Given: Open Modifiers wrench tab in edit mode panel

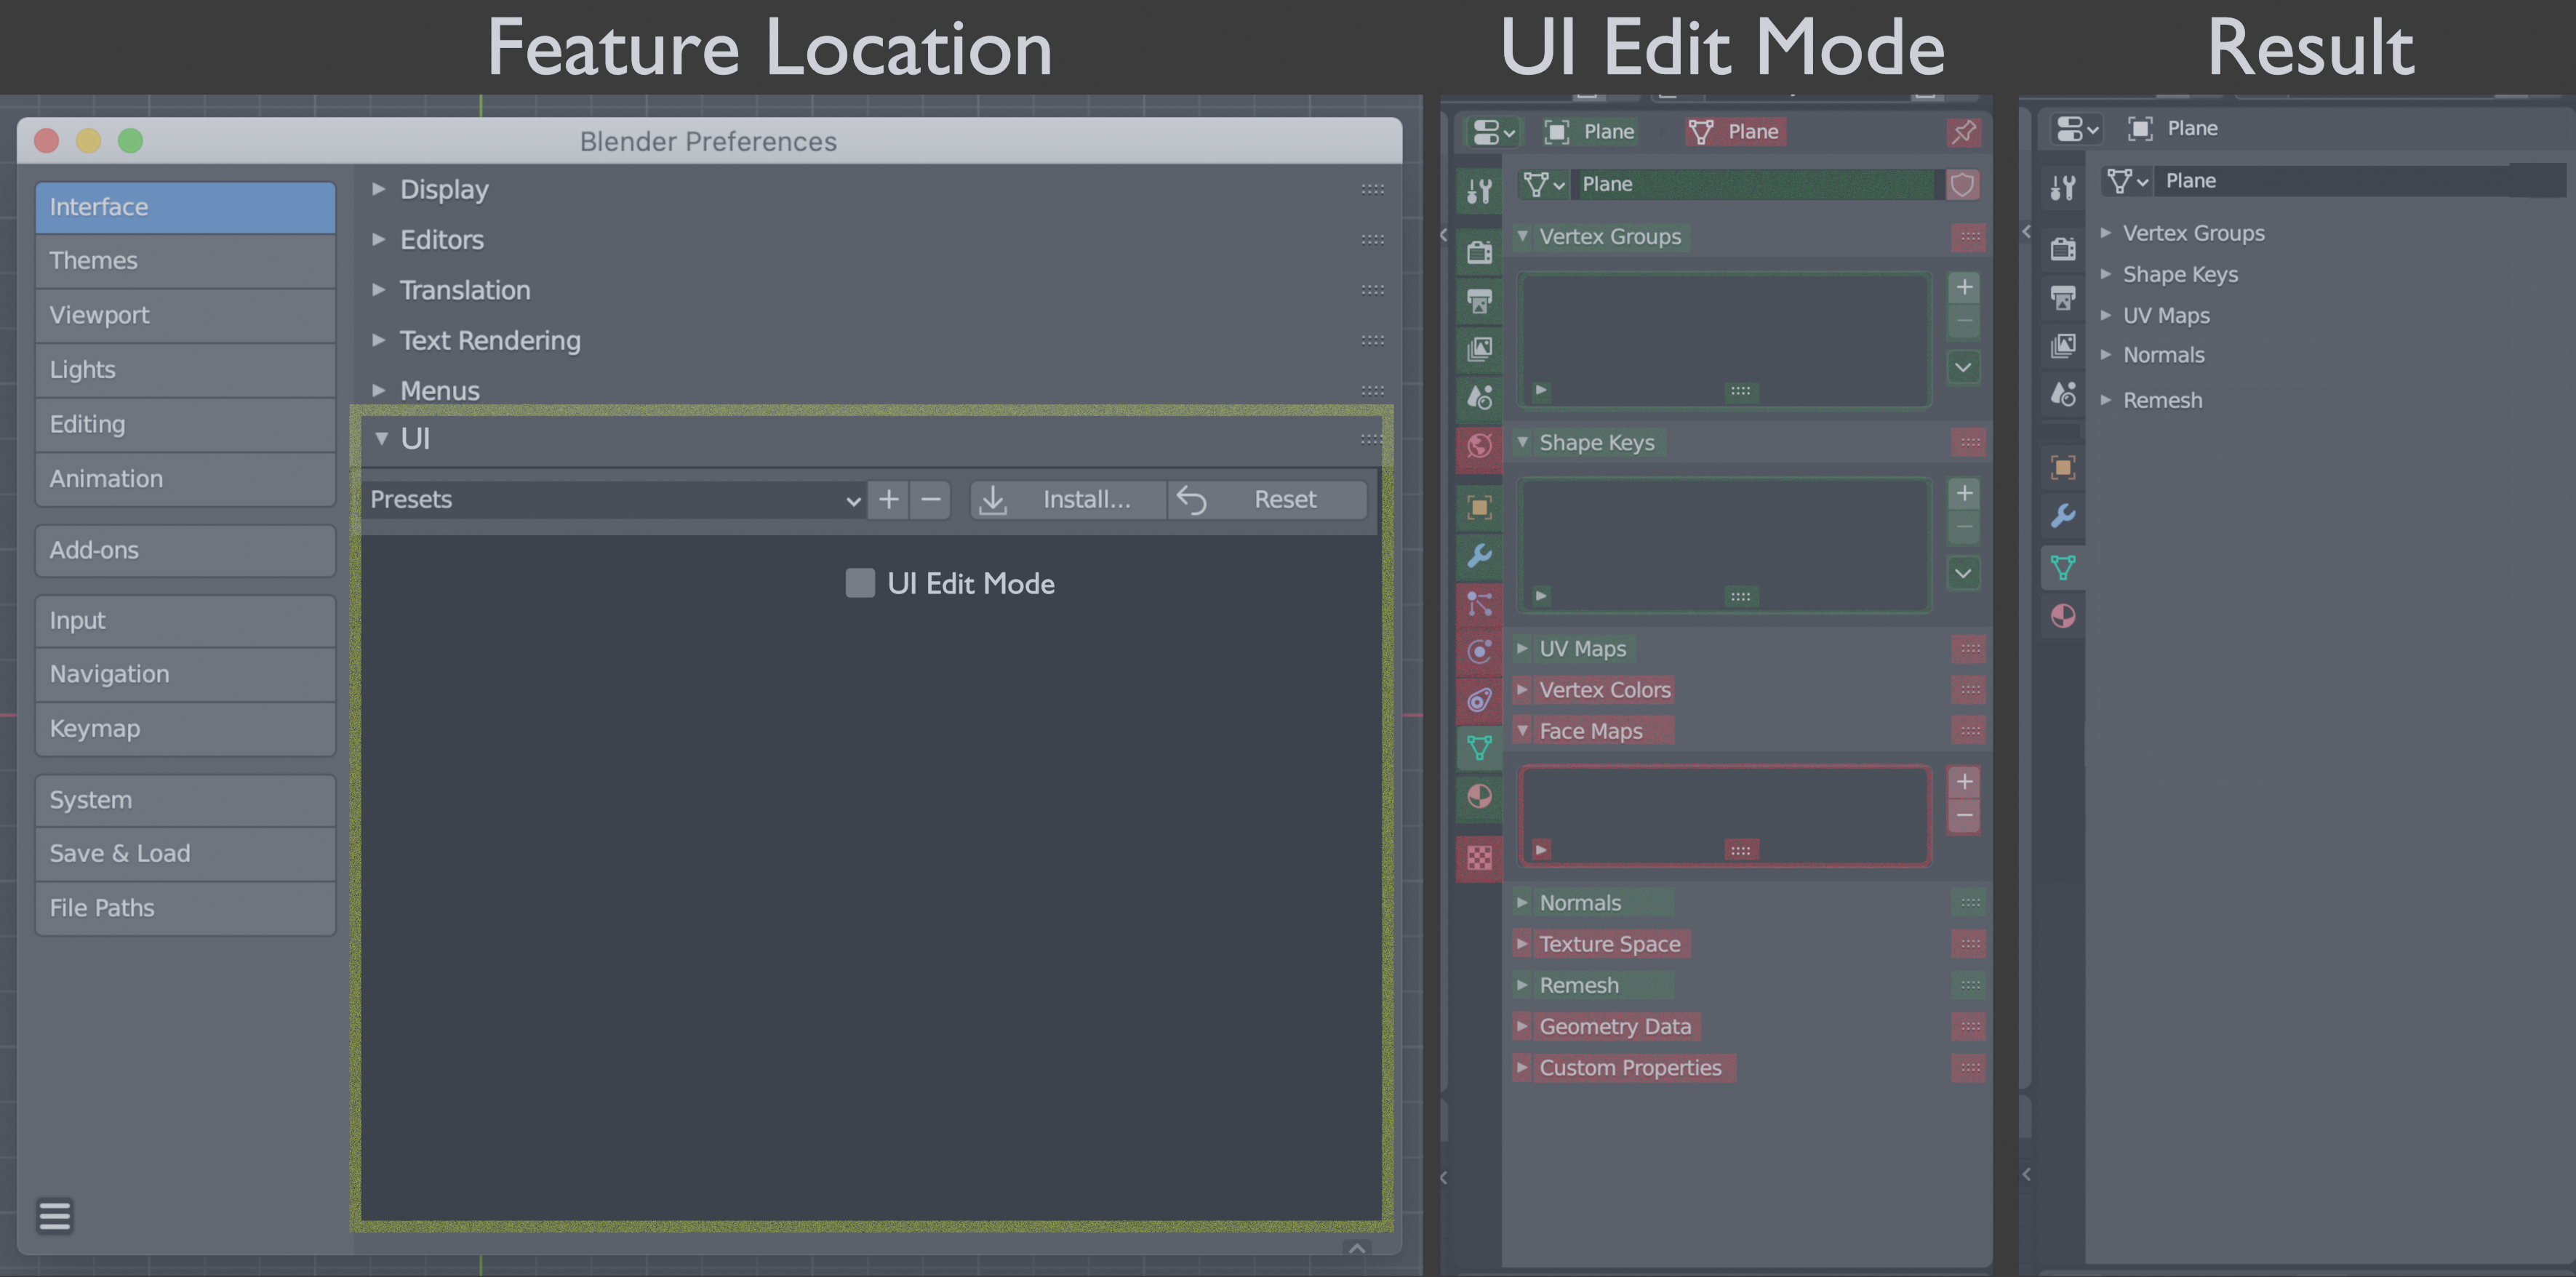Looking at the screenshot, I should click(x=1479, y=556).
